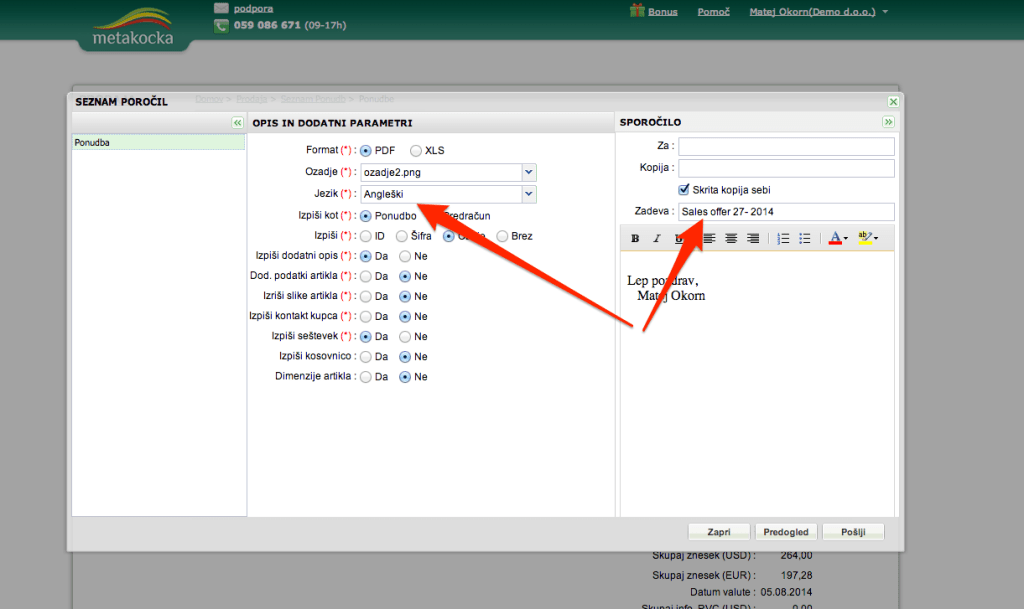The height and width of the screenshot is (609, 1024).
Task: Right-align the message text
Action: pos(753,239)
